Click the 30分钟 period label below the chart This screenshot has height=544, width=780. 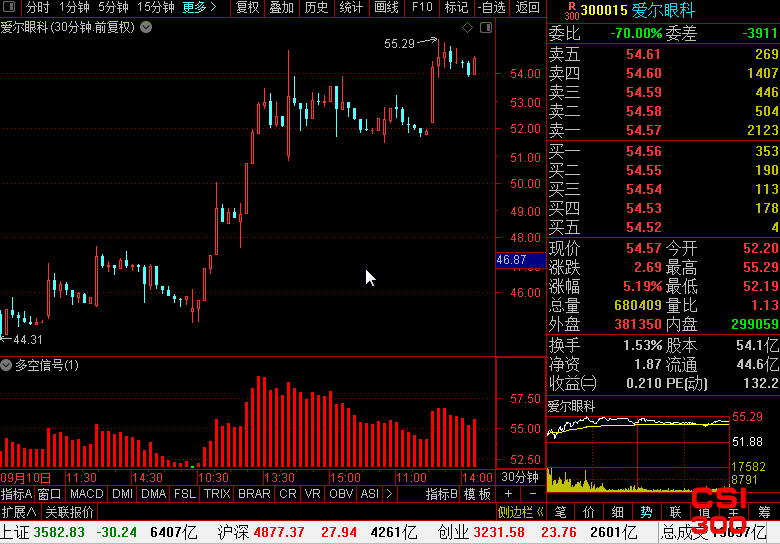click(520, 477)
